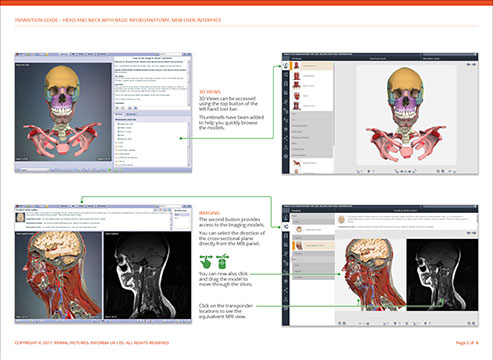
Task: Select axial brain thumbnail in new MRI window list
Action: point(299,229)
